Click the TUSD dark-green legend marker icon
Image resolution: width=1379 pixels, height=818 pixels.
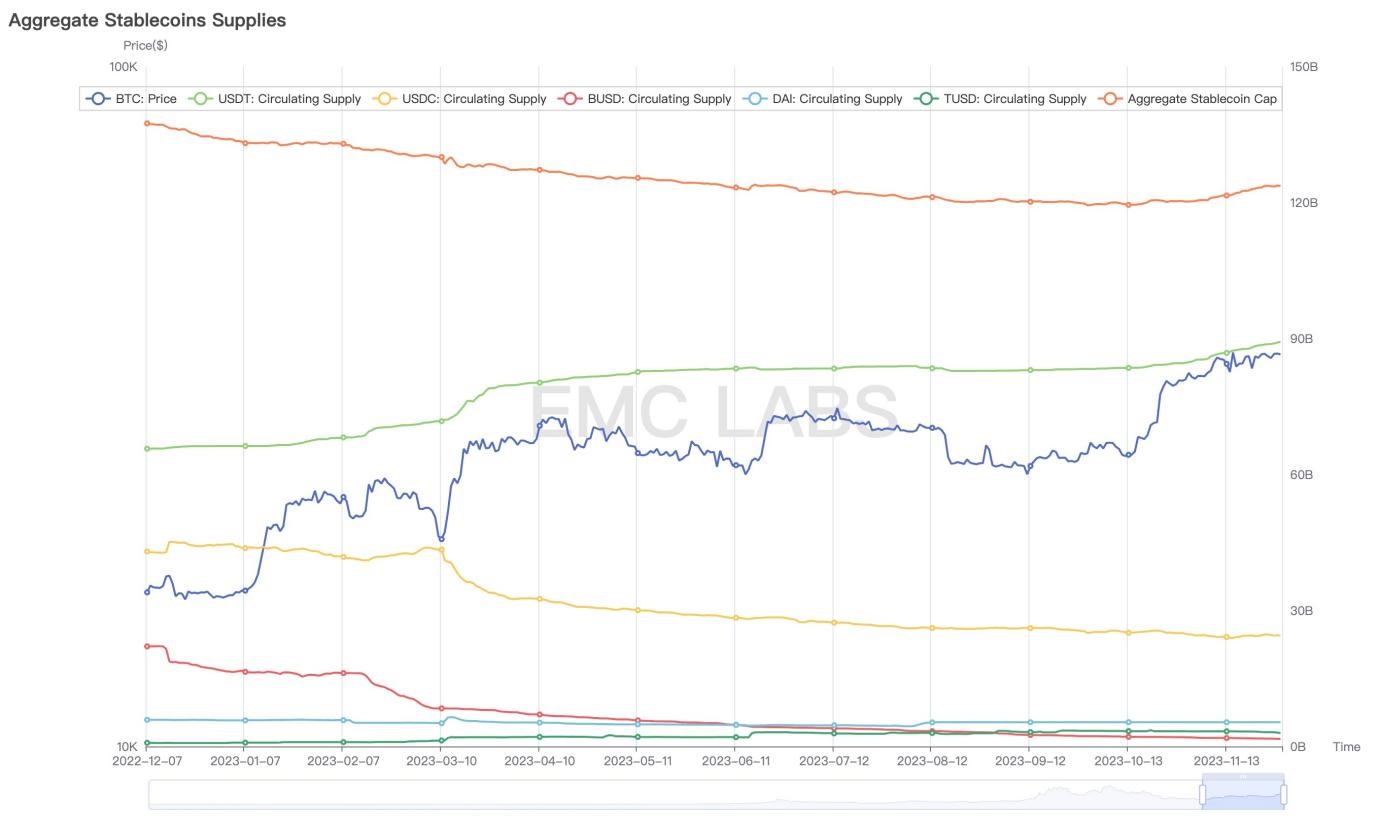(927, 99)
